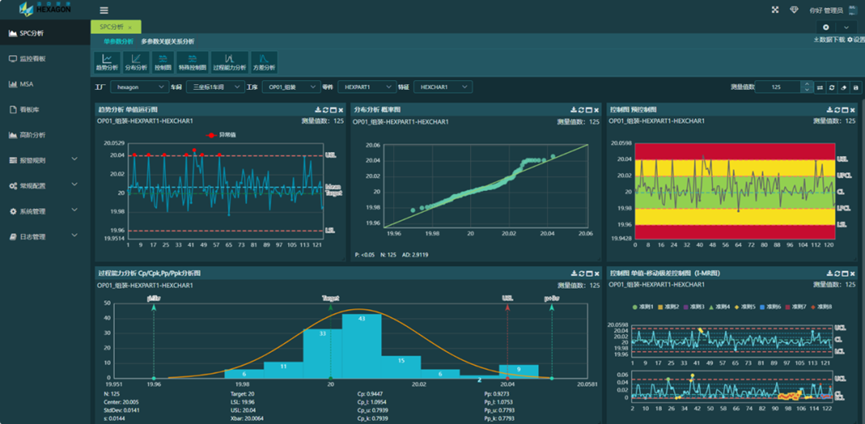Open the 控制图 control chart tool
Screen dimensions: 865x424
coord(164,62)
